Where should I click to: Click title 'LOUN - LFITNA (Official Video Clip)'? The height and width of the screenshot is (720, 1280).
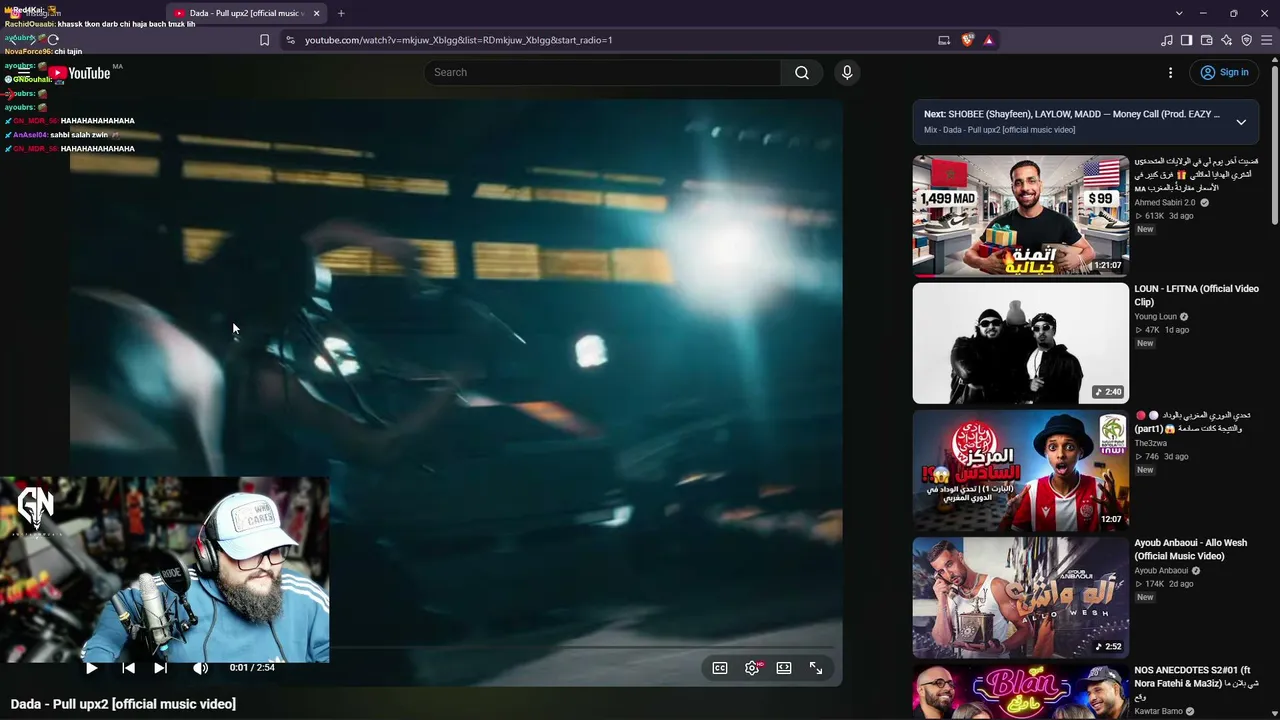[1196, 295]
